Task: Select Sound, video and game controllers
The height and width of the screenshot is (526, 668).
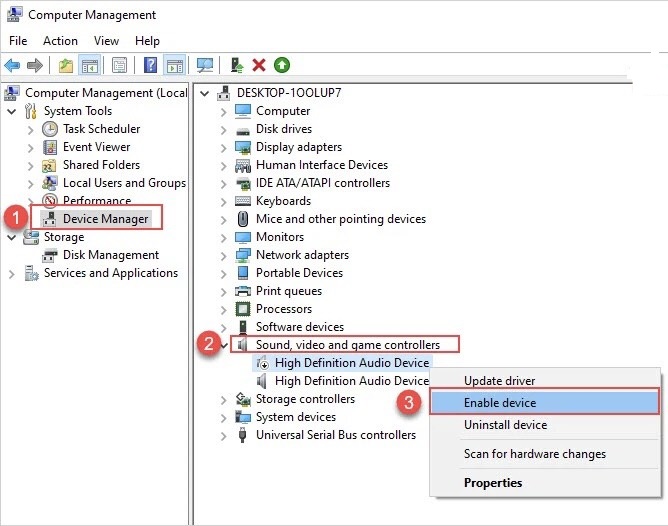Action: (x=348, y=345)
